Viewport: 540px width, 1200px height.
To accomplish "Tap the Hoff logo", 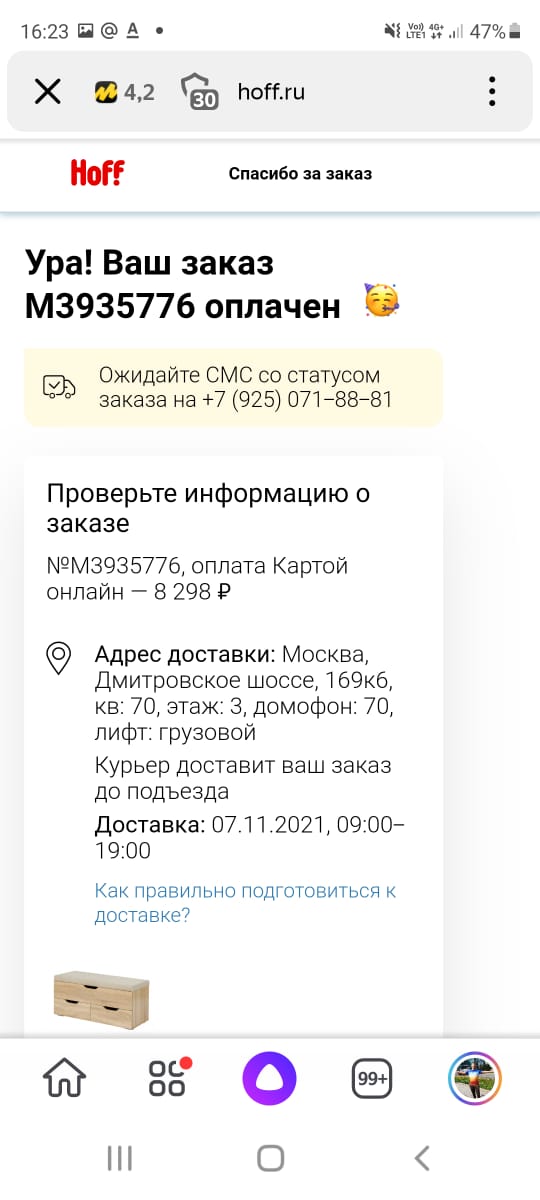I will click(x=97, y=173).
